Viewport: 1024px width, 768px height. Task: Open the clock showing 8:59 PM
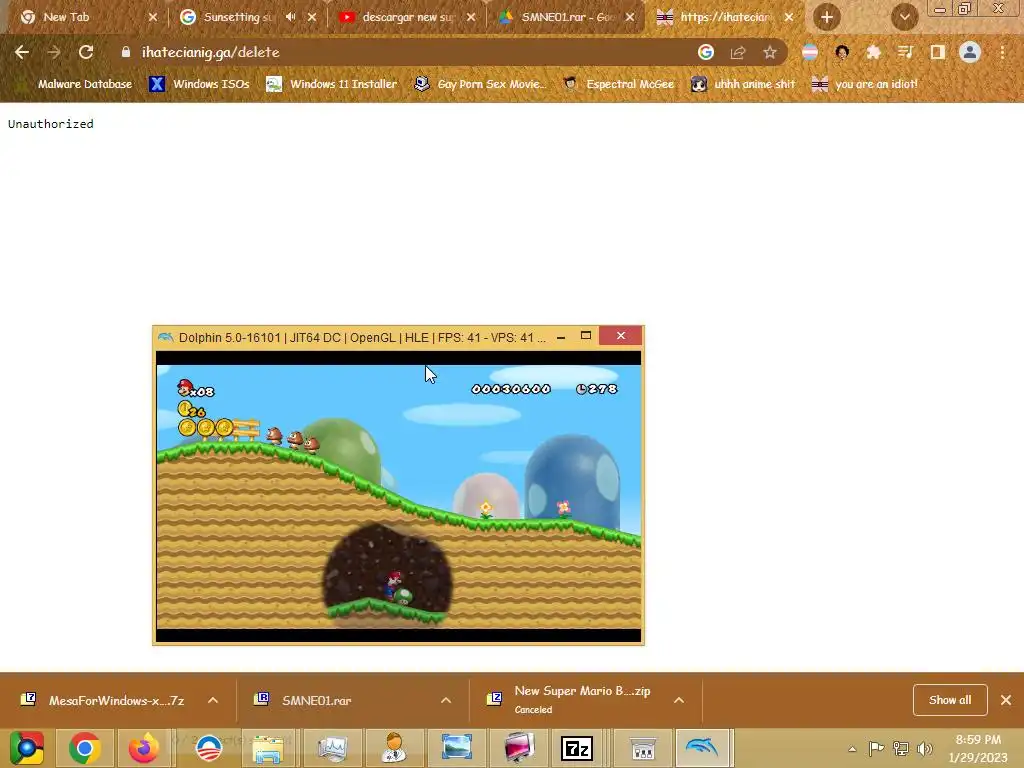(x=978, y=748)
